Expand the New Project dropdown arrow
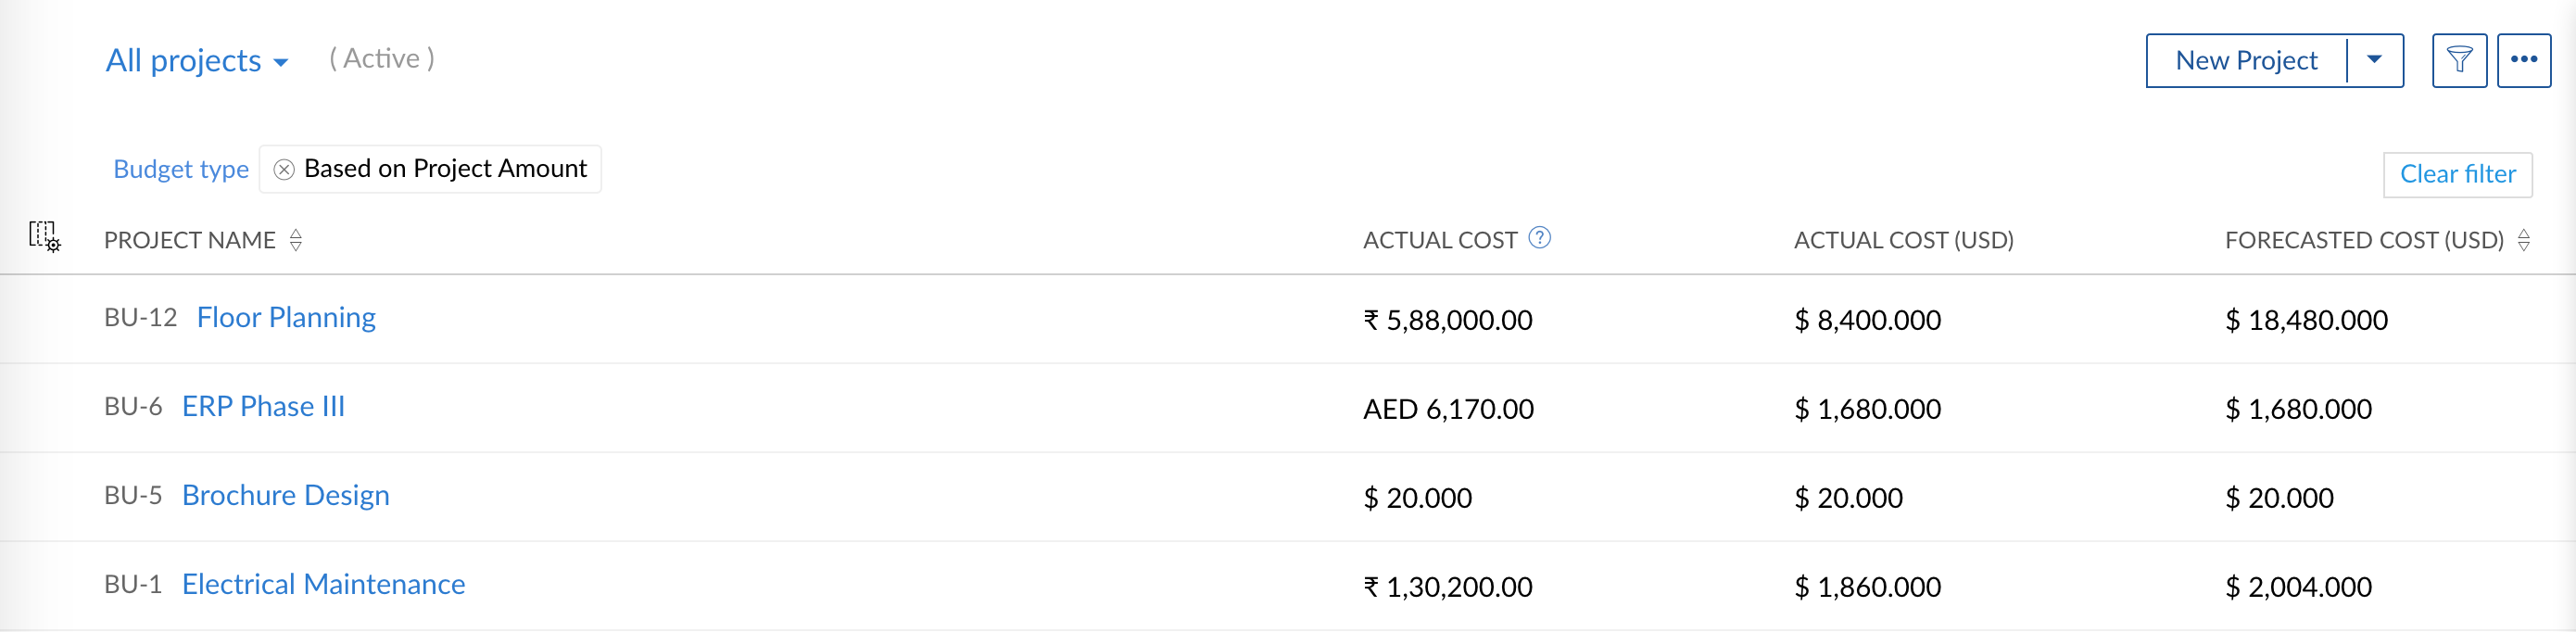 coord(2374,61)
